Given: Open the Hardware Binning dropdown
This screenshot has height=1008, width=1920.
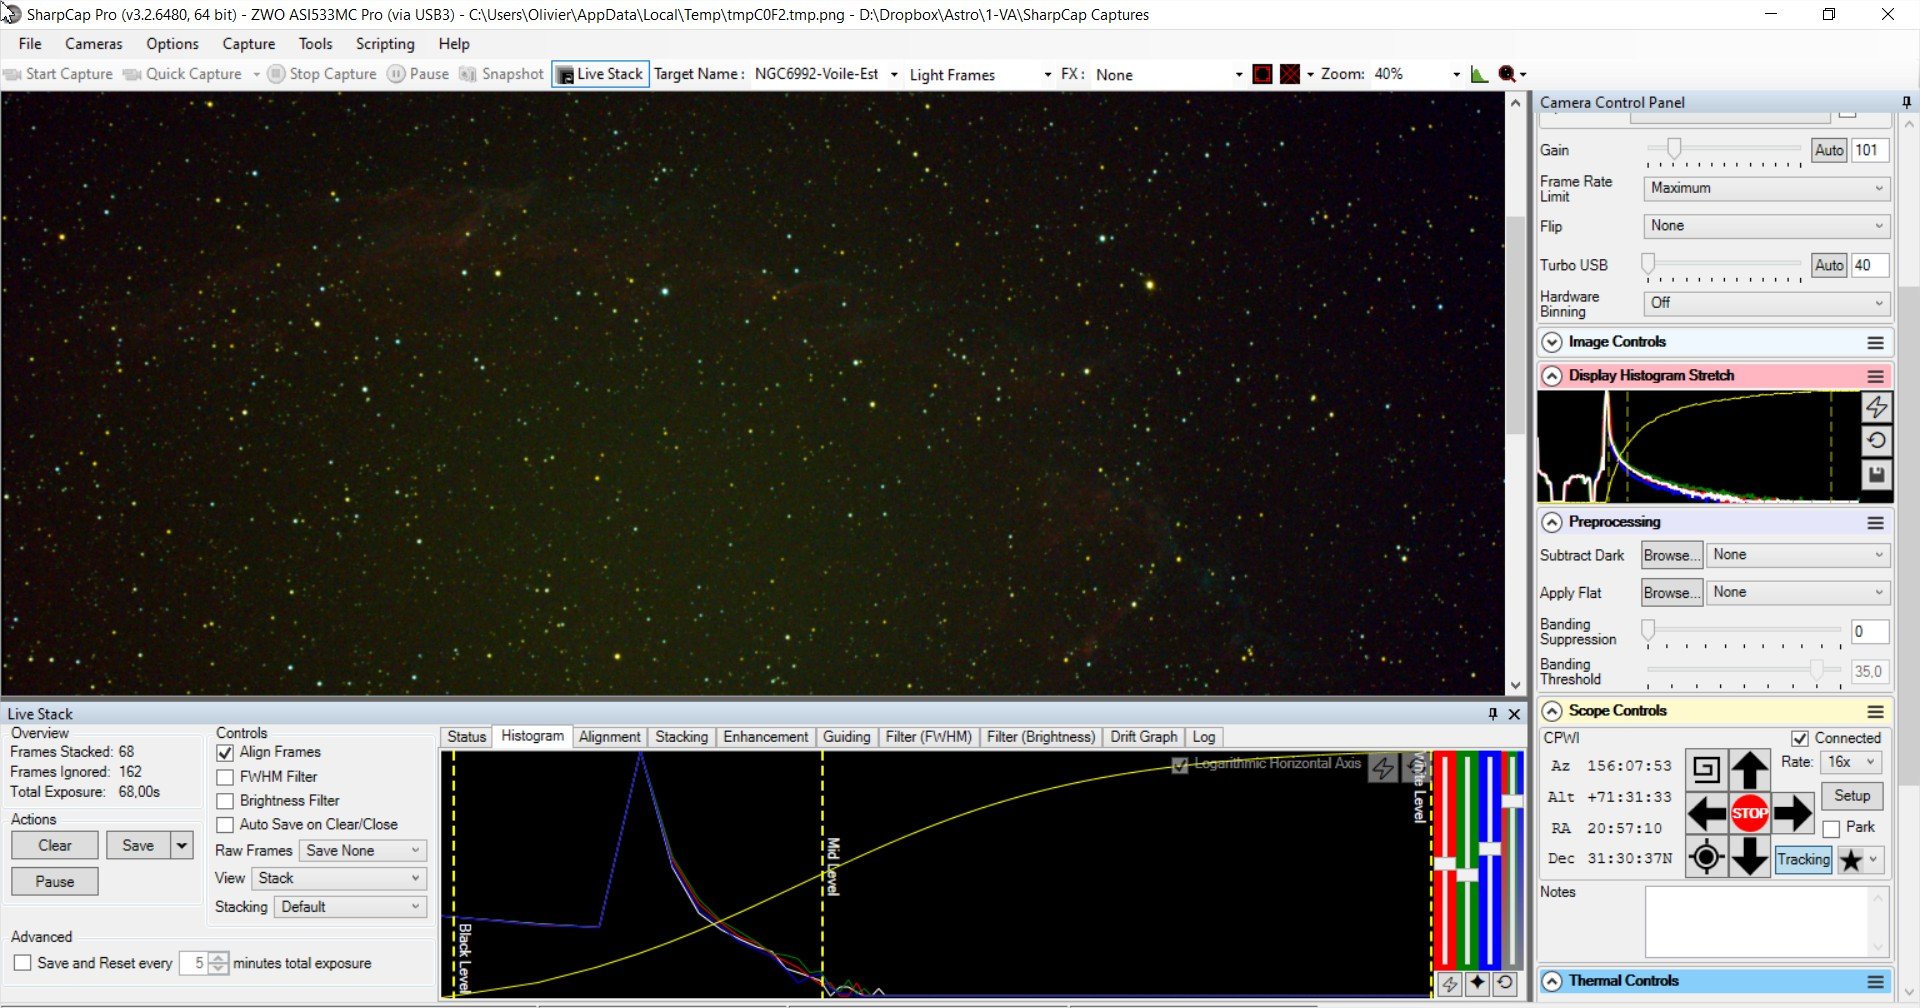Looking at the screenshot, I should [x=1766, y=303].
